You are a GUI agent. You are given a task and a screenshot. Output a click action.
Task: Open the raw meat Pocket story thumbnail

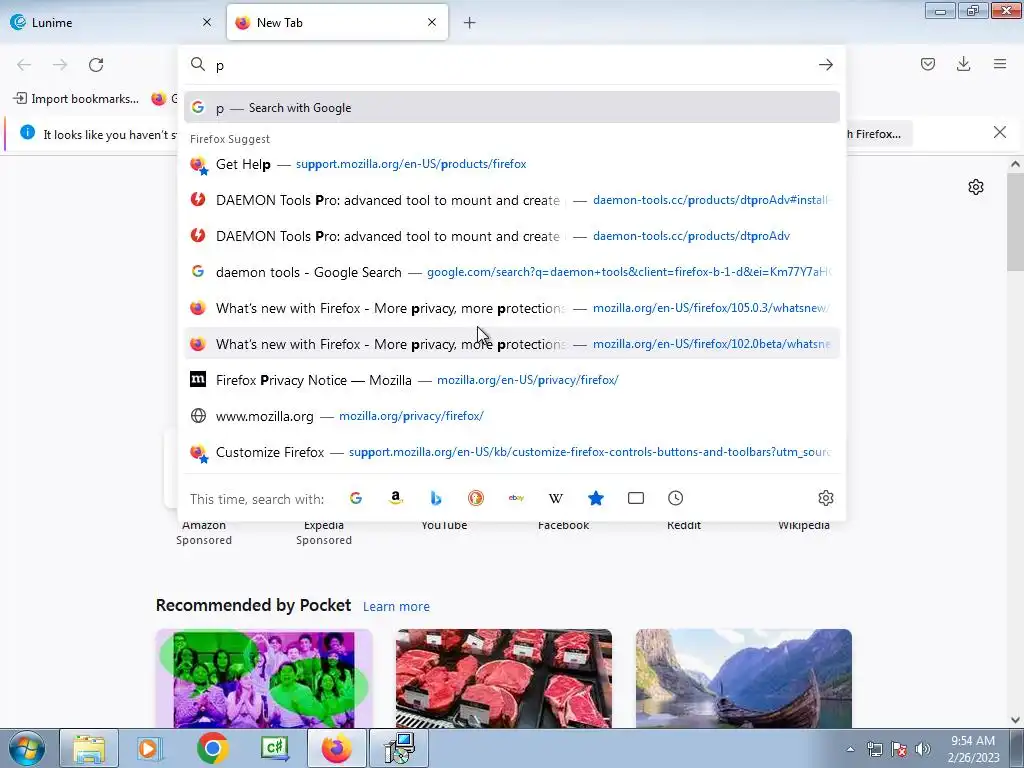coord(504,679)
